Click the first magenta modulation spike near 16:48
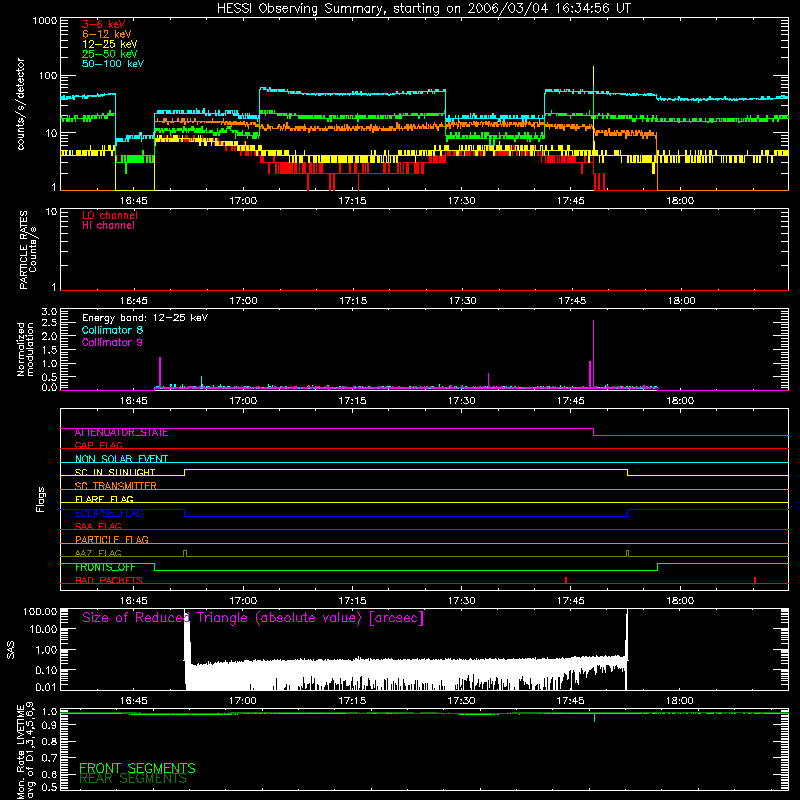The image size is (800, 800). pos(160,372)
